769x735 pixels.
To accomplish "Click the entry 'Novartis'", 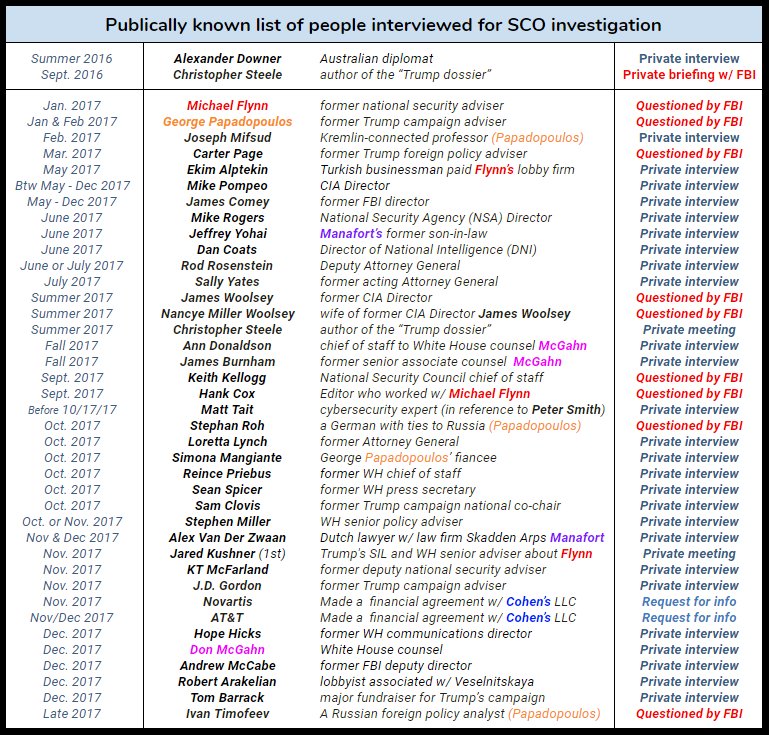I will pos(228,602).
